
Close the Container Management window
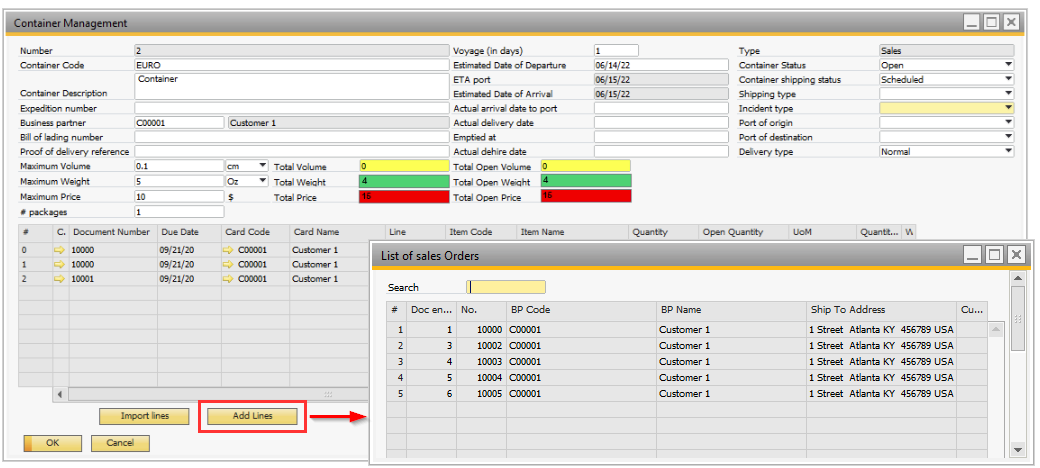1011,23
